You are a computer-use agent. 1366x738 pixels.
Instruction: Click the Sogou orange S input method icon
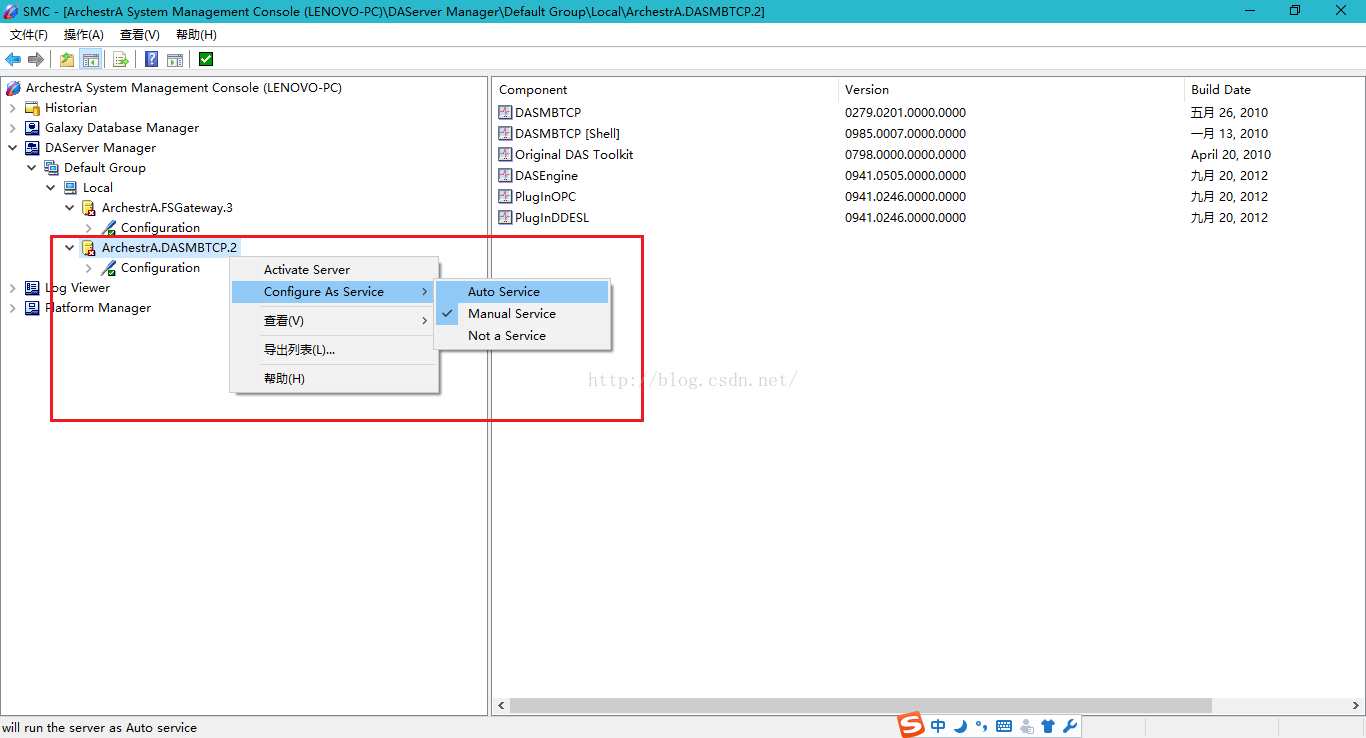coord(911,726)
